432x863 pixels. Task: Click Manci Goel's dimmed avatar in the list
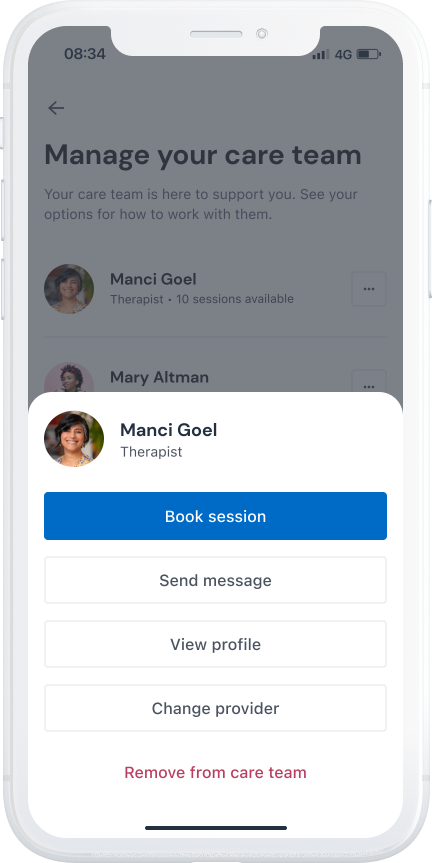tap(69, 289)
